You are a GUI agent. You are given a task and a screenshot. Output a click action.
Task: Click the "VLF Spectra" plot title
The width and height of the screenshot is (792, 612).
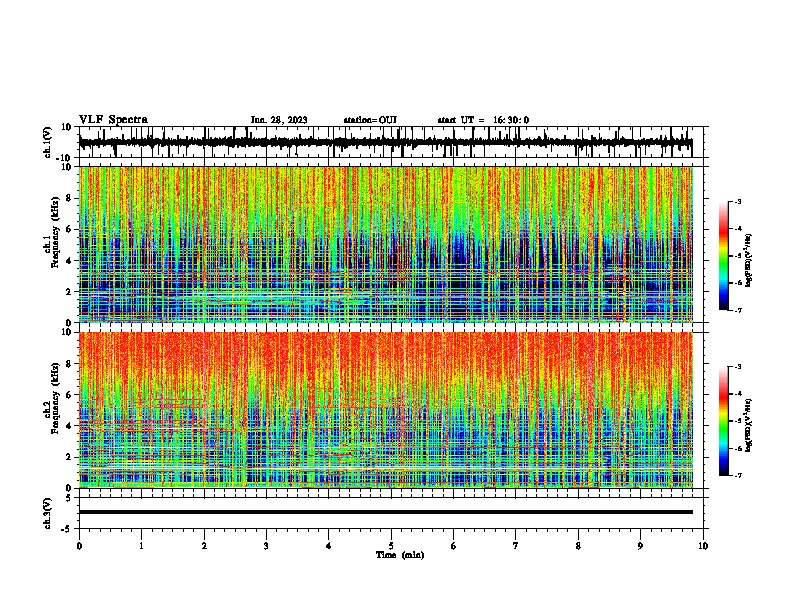pyautogui.click(x=113, y=120)
